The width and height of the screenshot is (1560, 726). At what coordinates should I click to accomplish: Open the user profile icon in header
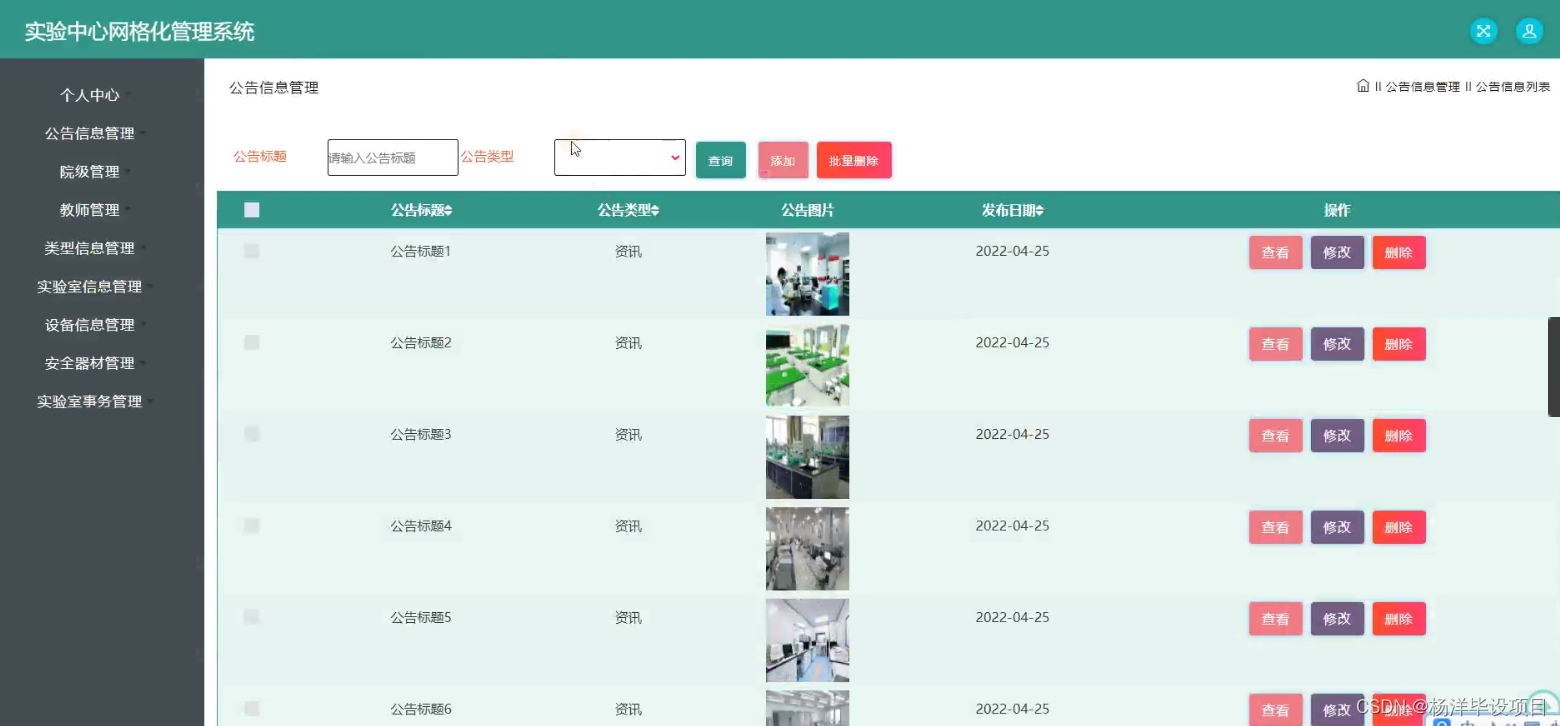pos(1529,31)
